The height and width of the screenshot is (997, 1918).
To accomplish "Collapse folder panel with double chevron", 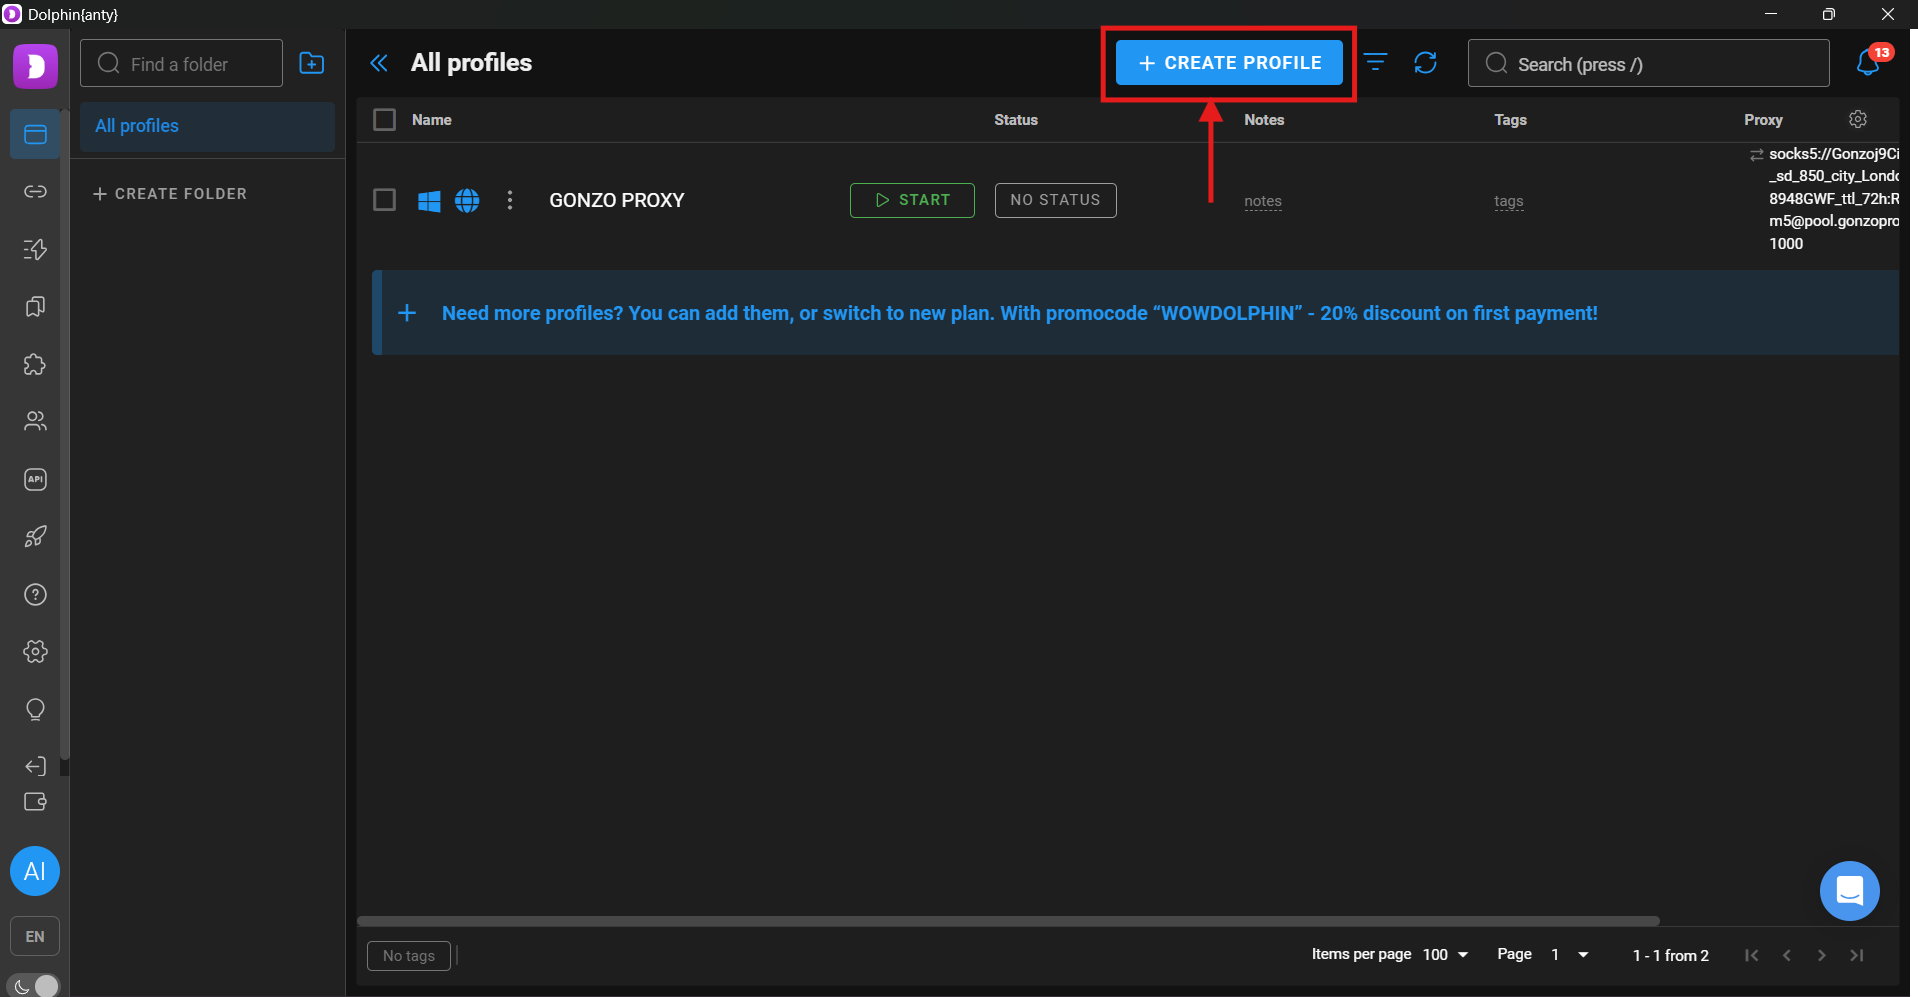I will click(x=379, y=63).
